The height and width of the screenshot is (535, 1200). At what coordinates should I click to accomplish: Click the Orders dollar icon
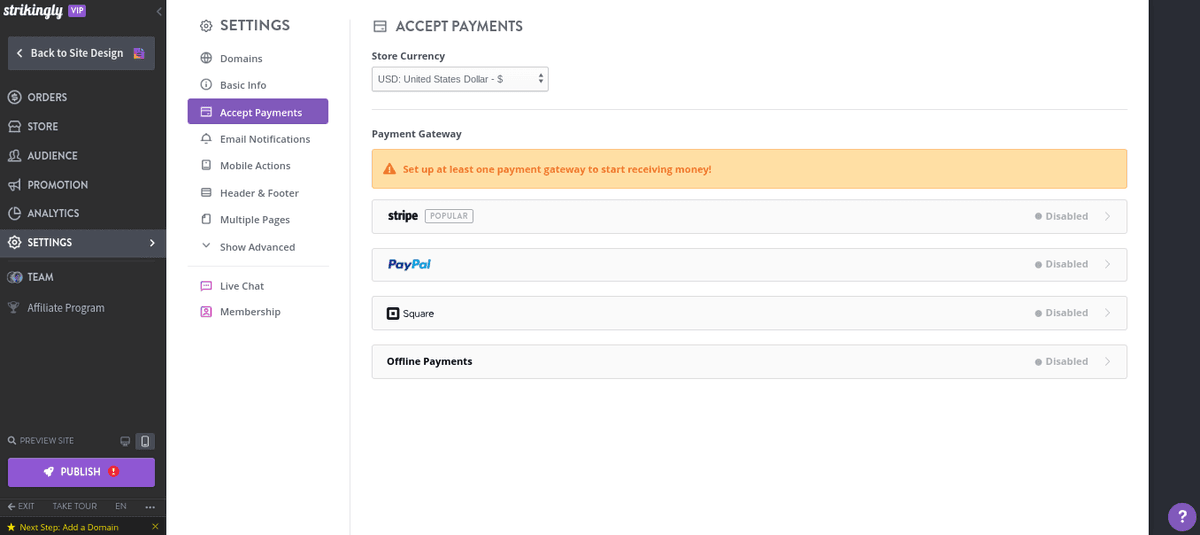15,98
